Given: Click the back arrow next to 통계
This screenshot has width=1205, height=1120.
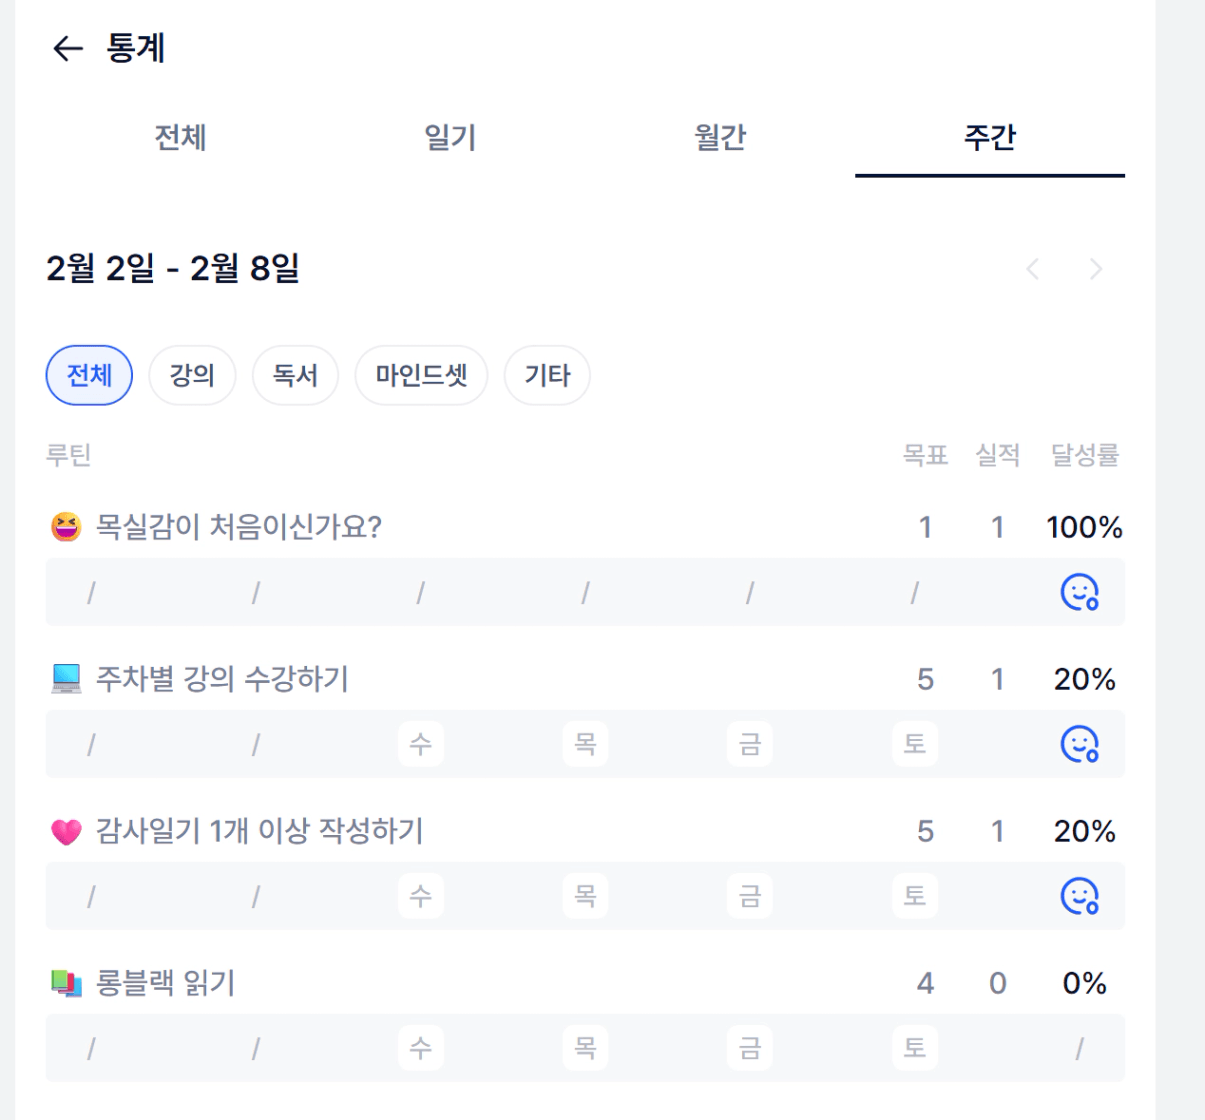Looking at the screenshot, I should [x=67, y=48].
